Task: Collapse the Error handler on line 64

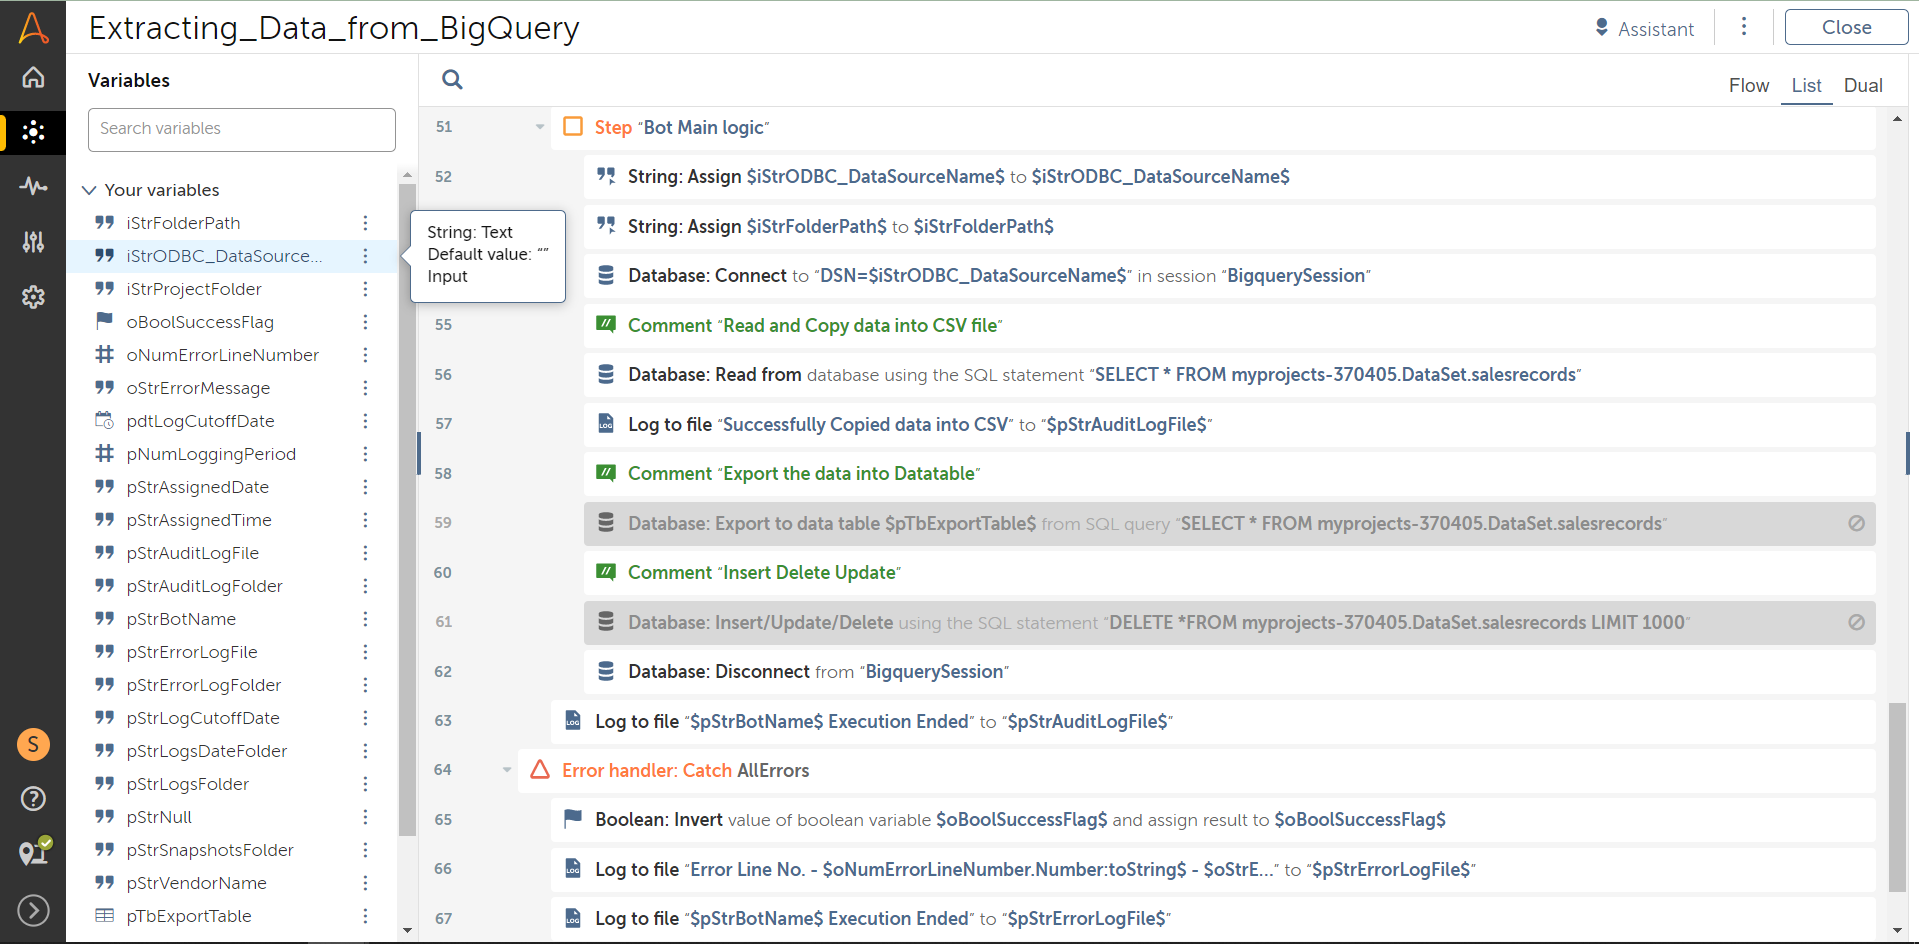Action: [x=507, y=770]
